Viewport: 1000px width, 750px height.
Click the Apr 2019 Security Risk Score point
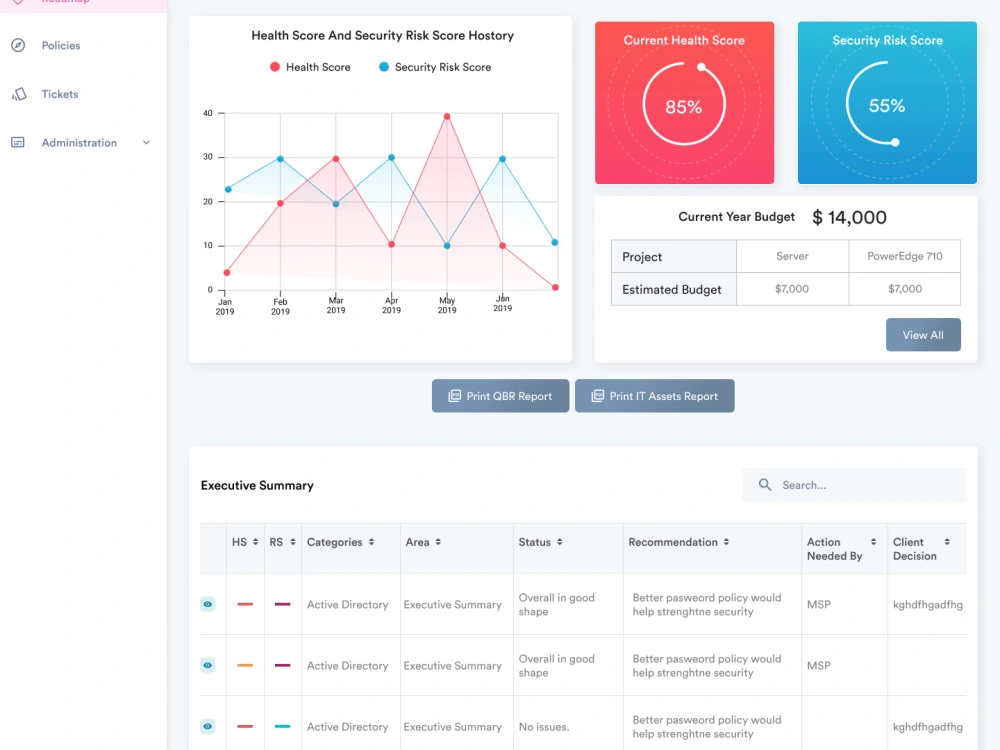[x=392, y=158]
